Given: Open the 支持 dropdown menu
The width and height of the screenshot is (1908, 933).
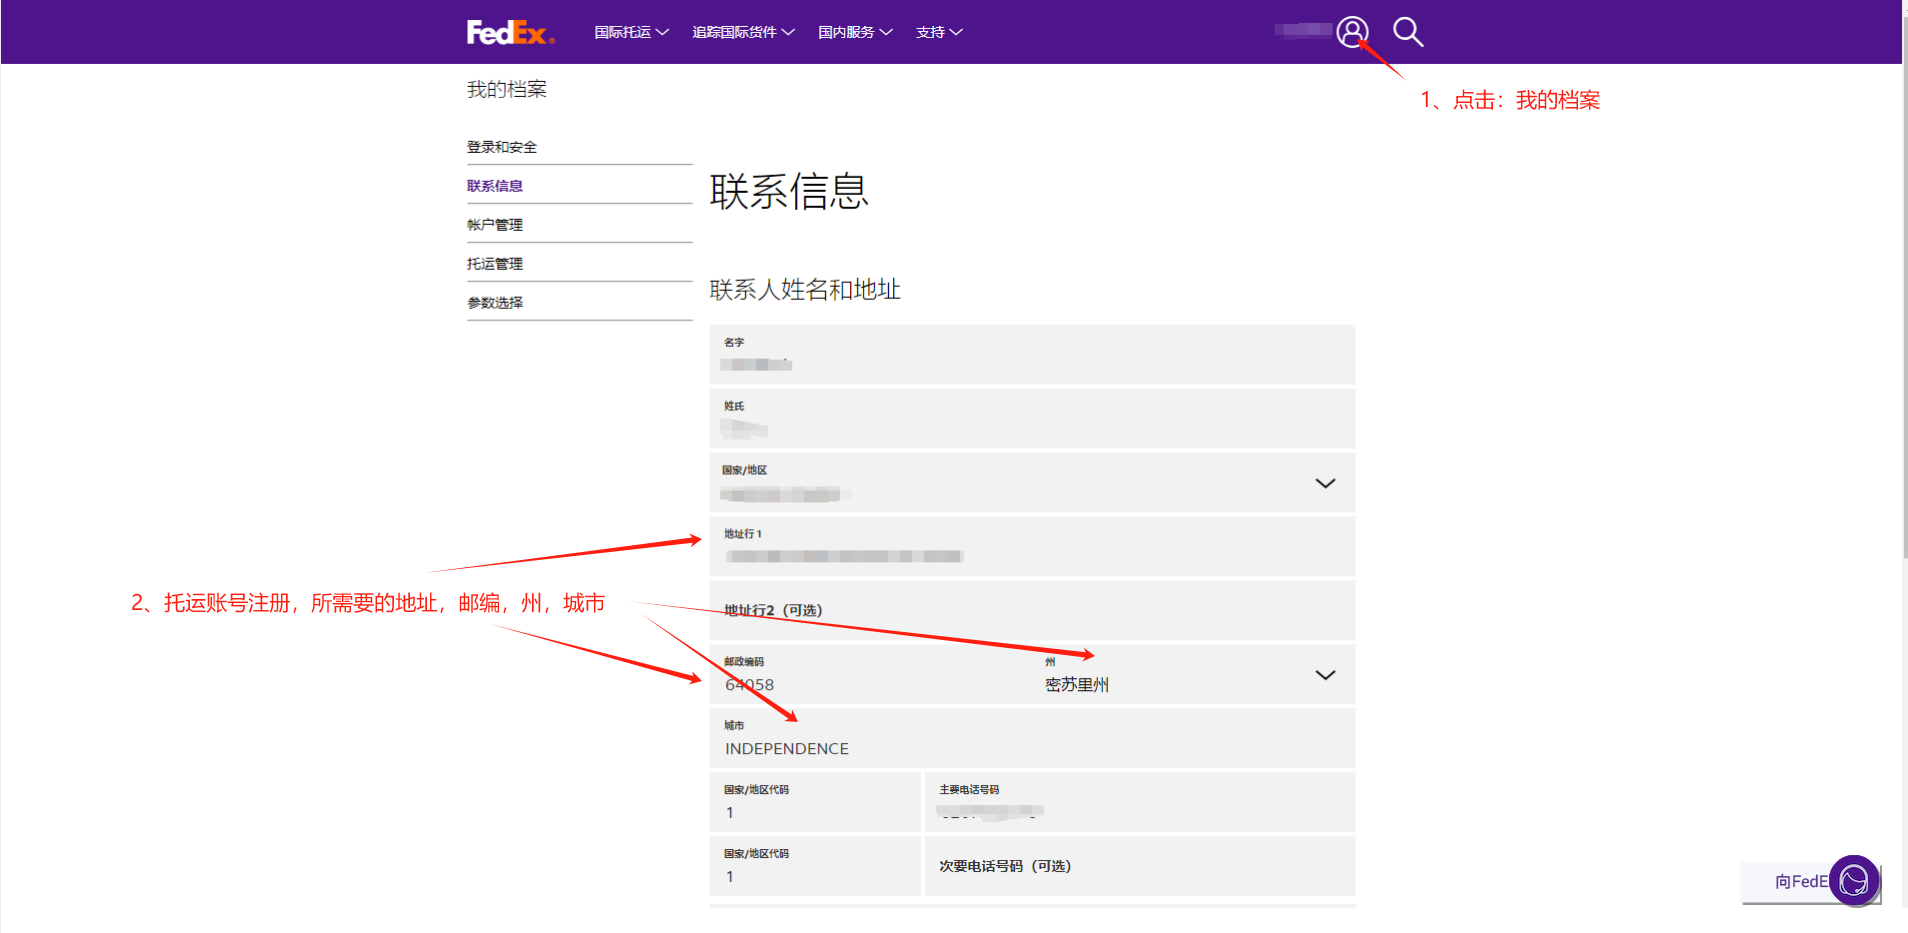Looking at the screenshot, I should click(x=939, y=32).
